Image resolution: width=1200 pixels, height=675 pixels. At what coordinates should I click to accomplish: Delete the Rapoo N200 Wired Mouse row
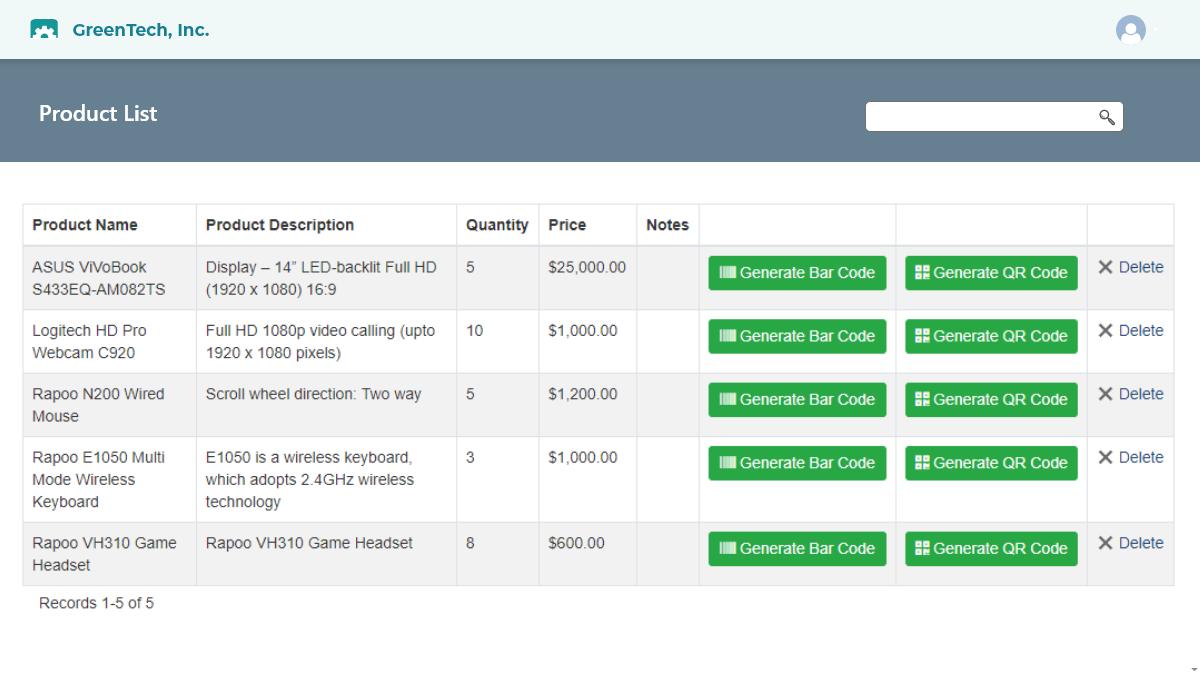[1131, 394]
